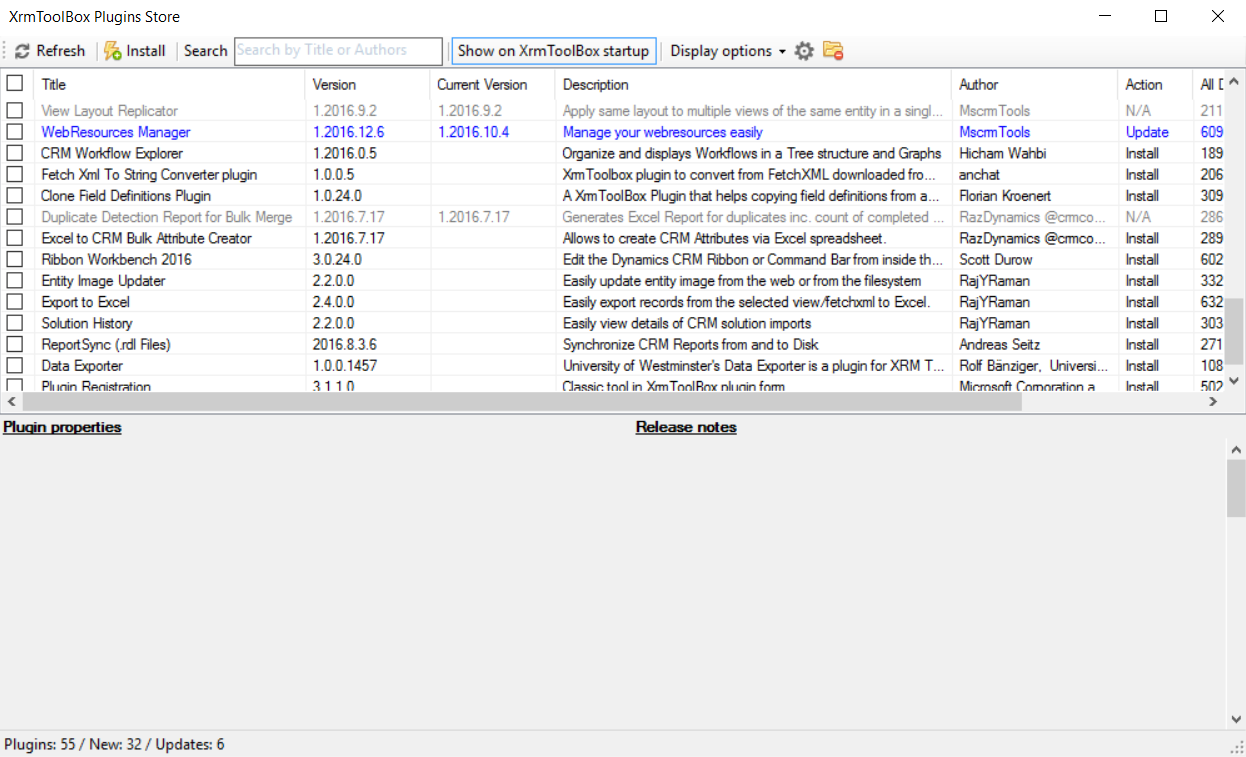Screen dimensions: 1246x757
Task: Sort by the Title column header
Action: click(x=168, y=84)
